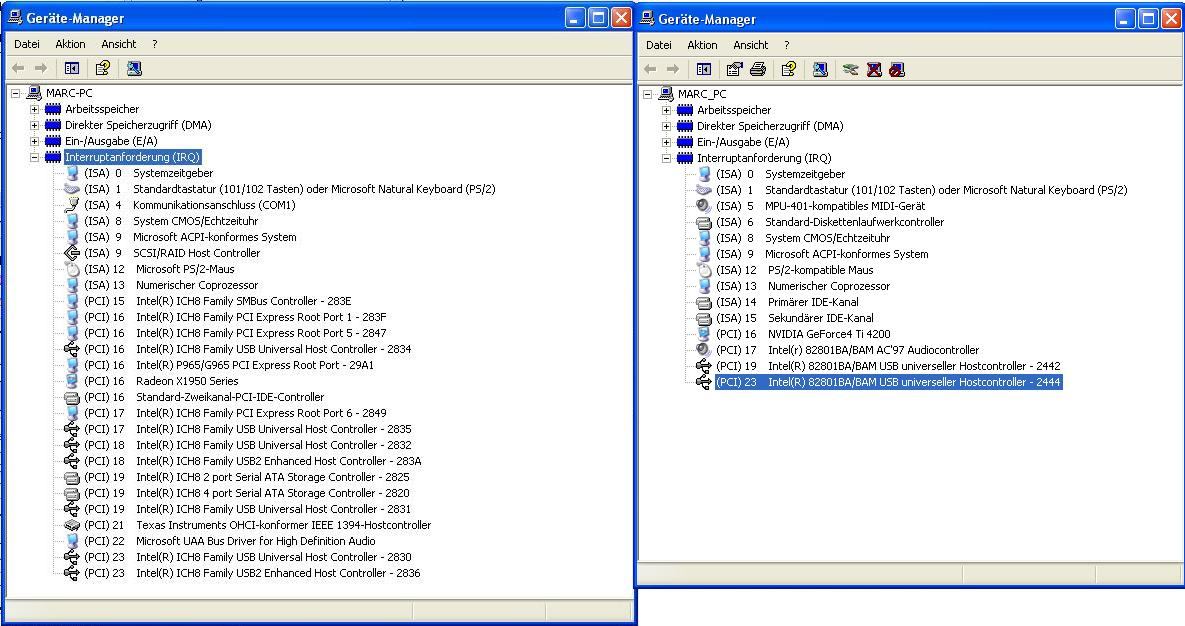This screenshot has width=1185, height=626.
Task: Expand Arbeitsspeicher in the left window
Action: point(34,110)
